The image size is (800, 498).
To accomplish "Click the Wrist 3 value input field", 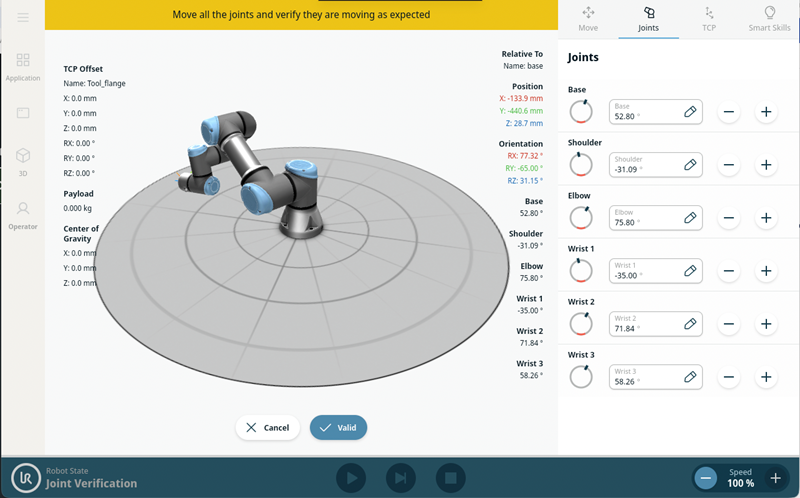I will [645, 377].
